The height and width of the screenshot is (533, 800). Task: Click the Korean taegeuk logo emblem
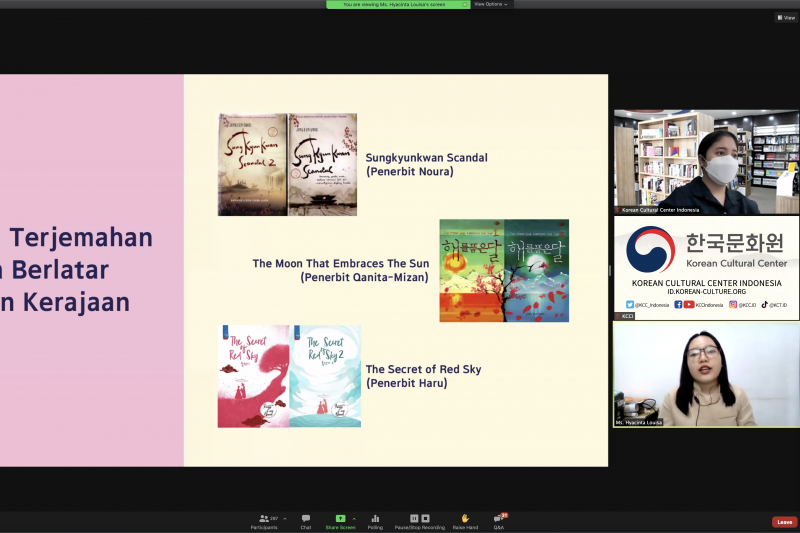651,249
